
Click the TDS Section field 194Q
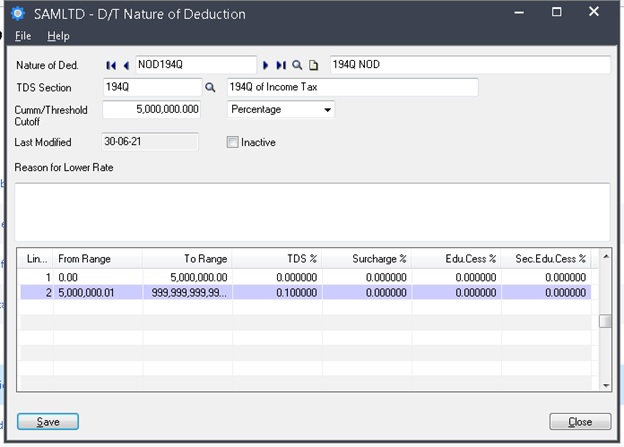(x=152, y=87)
